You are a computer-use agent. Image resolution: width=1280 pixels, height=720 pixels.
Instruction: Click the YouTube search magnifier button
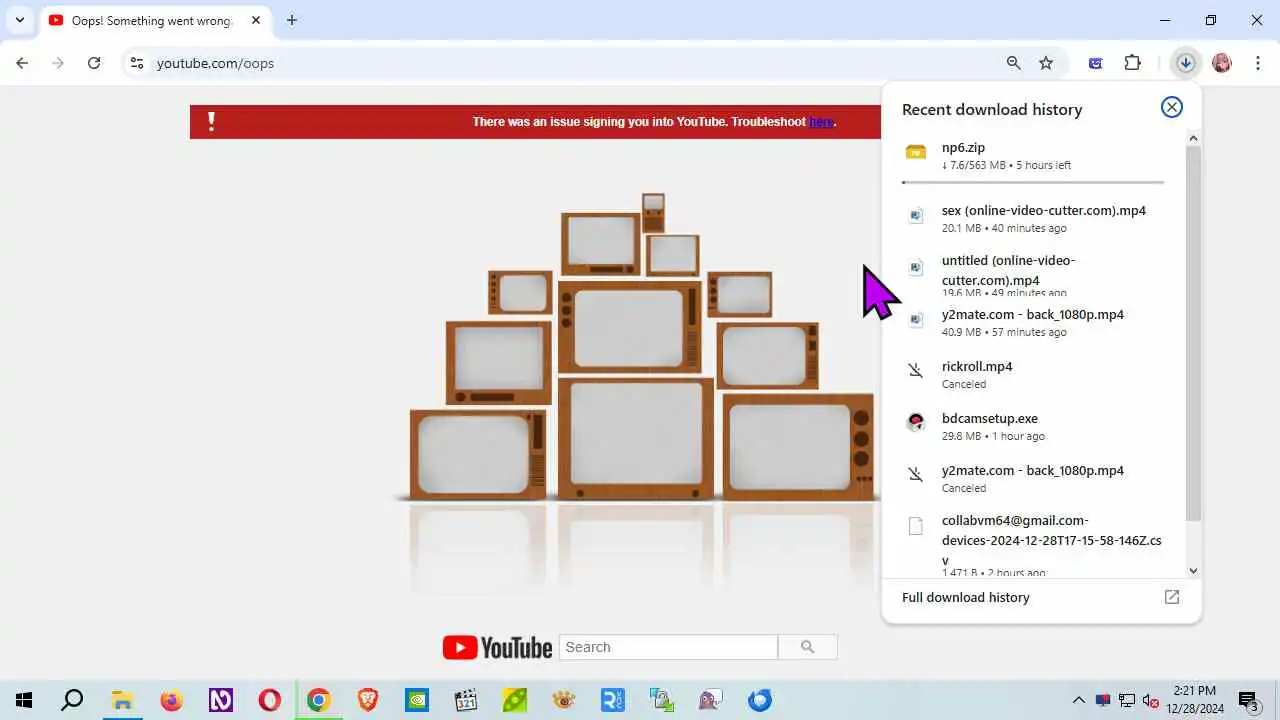808,647
